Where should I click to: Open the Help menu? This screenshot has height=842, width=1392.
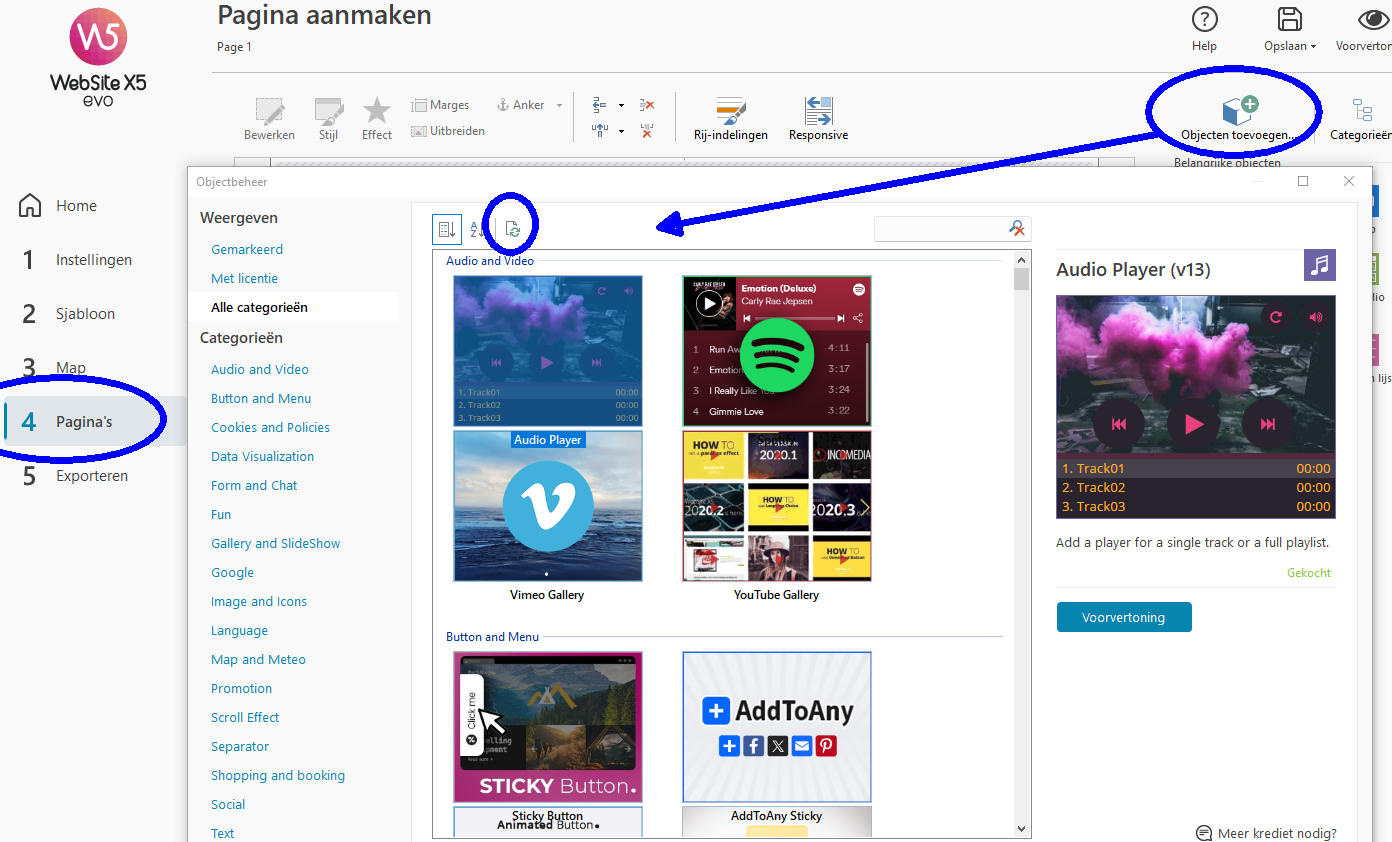pyautogui.click(x=1205, y=29)
